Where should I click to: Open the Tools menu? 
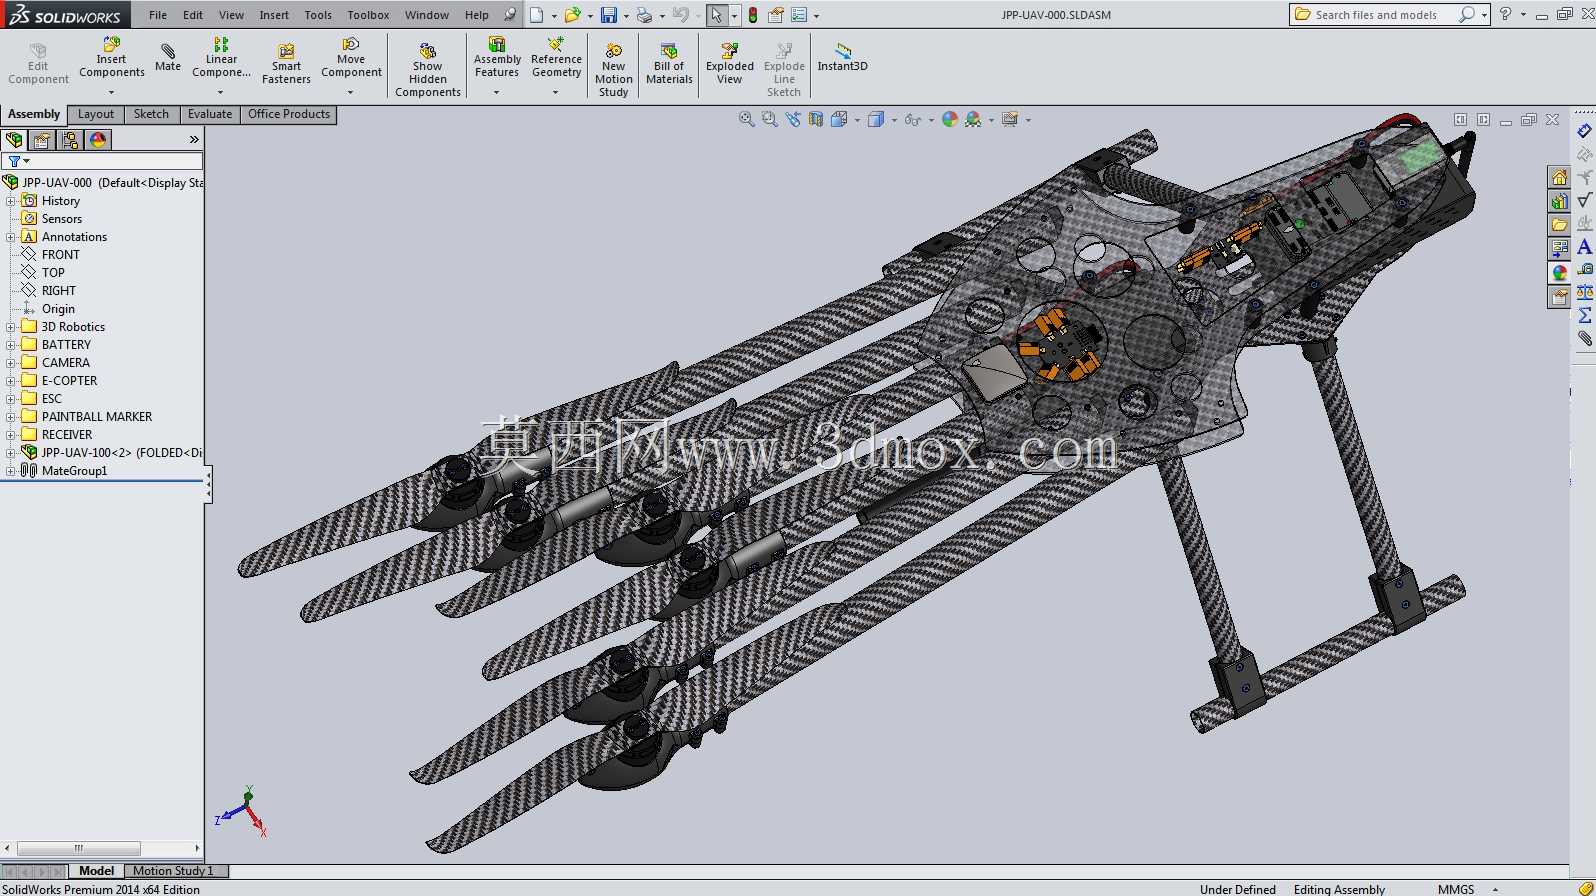tap(318, 15)
